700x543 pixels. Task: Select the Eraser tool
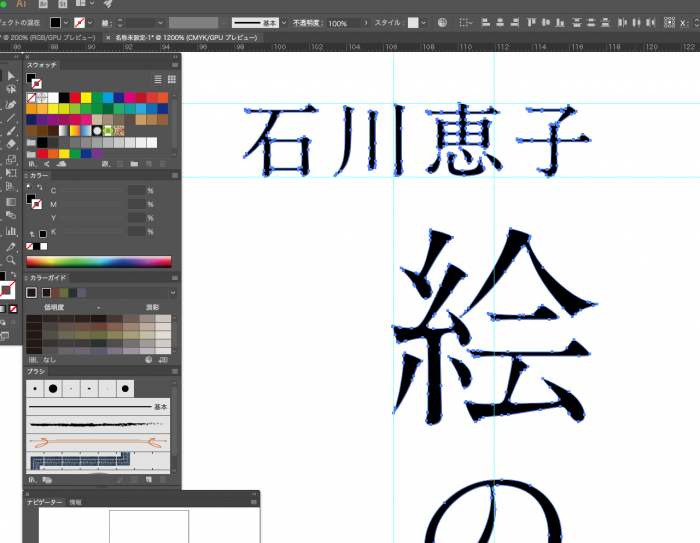pos(11,144)
